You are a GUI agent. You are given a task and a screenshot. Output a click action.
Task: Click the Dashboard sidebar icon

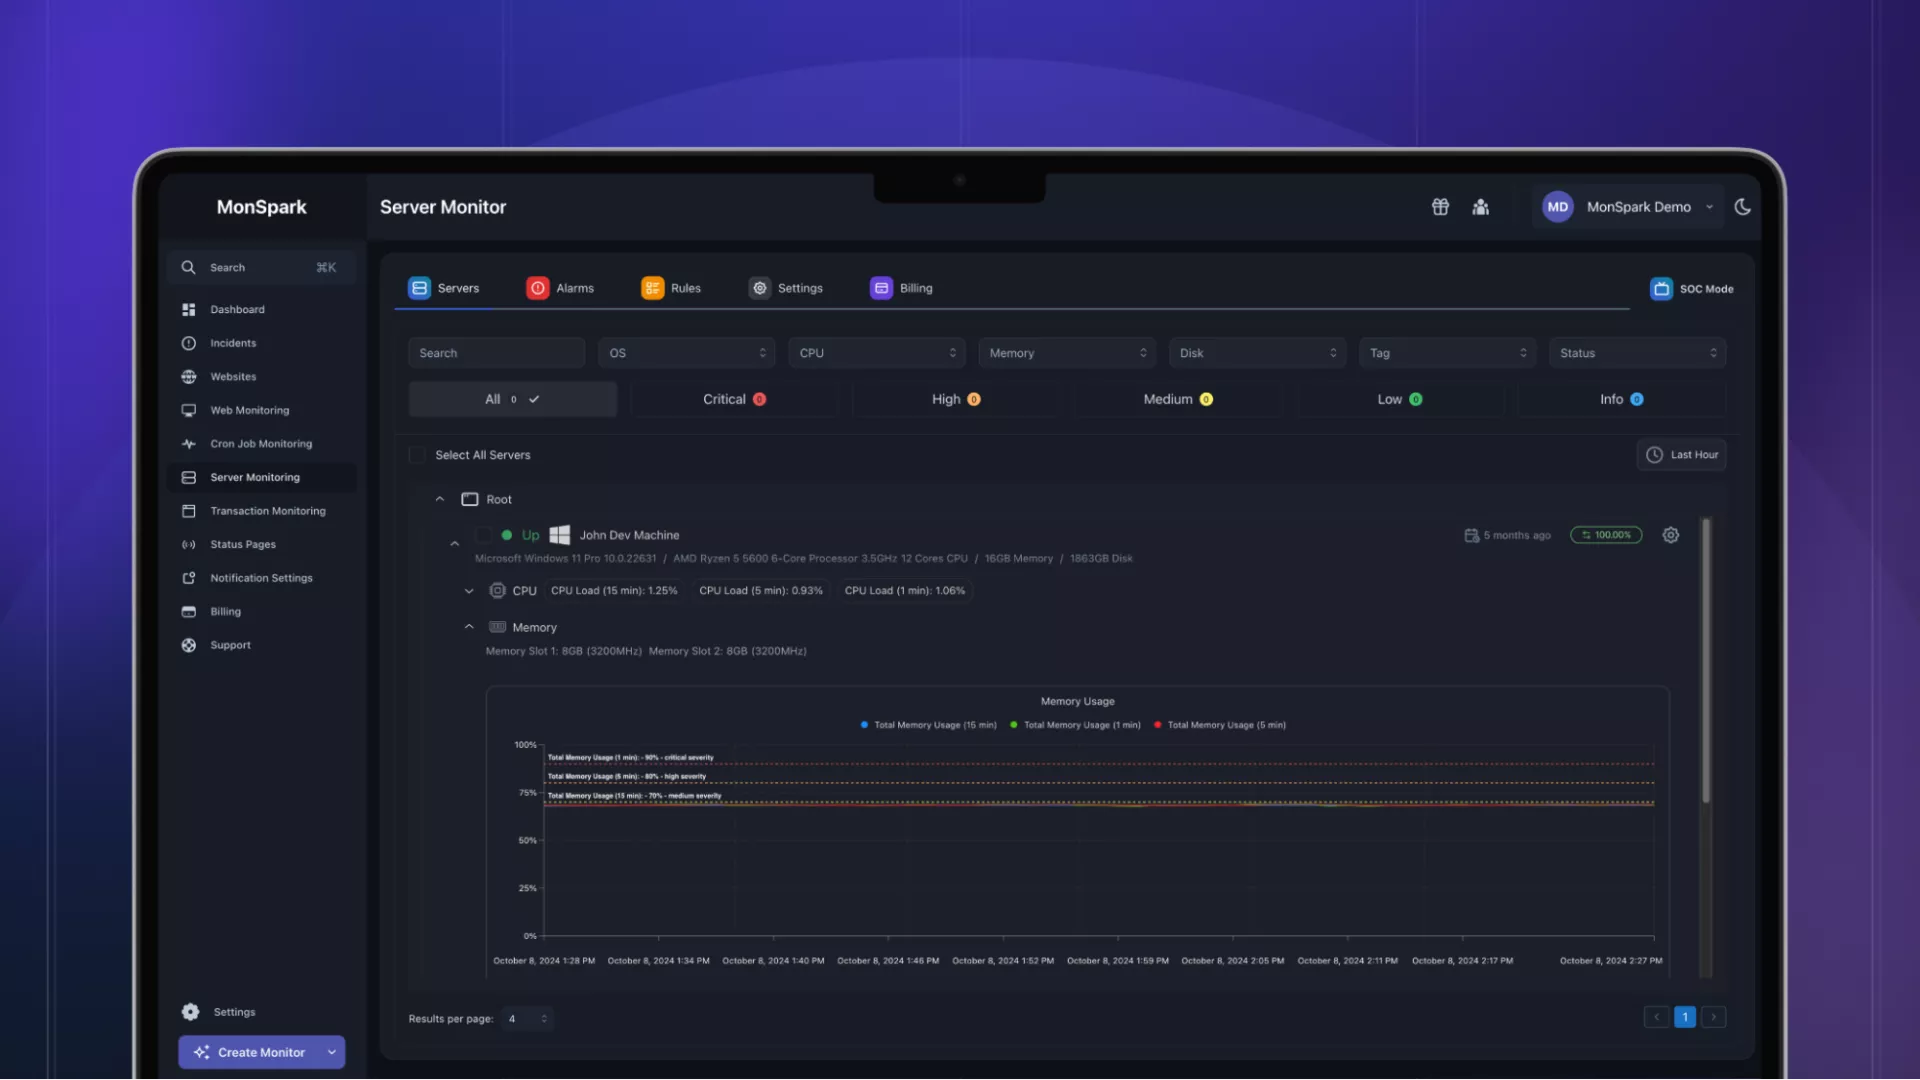coord(189,310)
